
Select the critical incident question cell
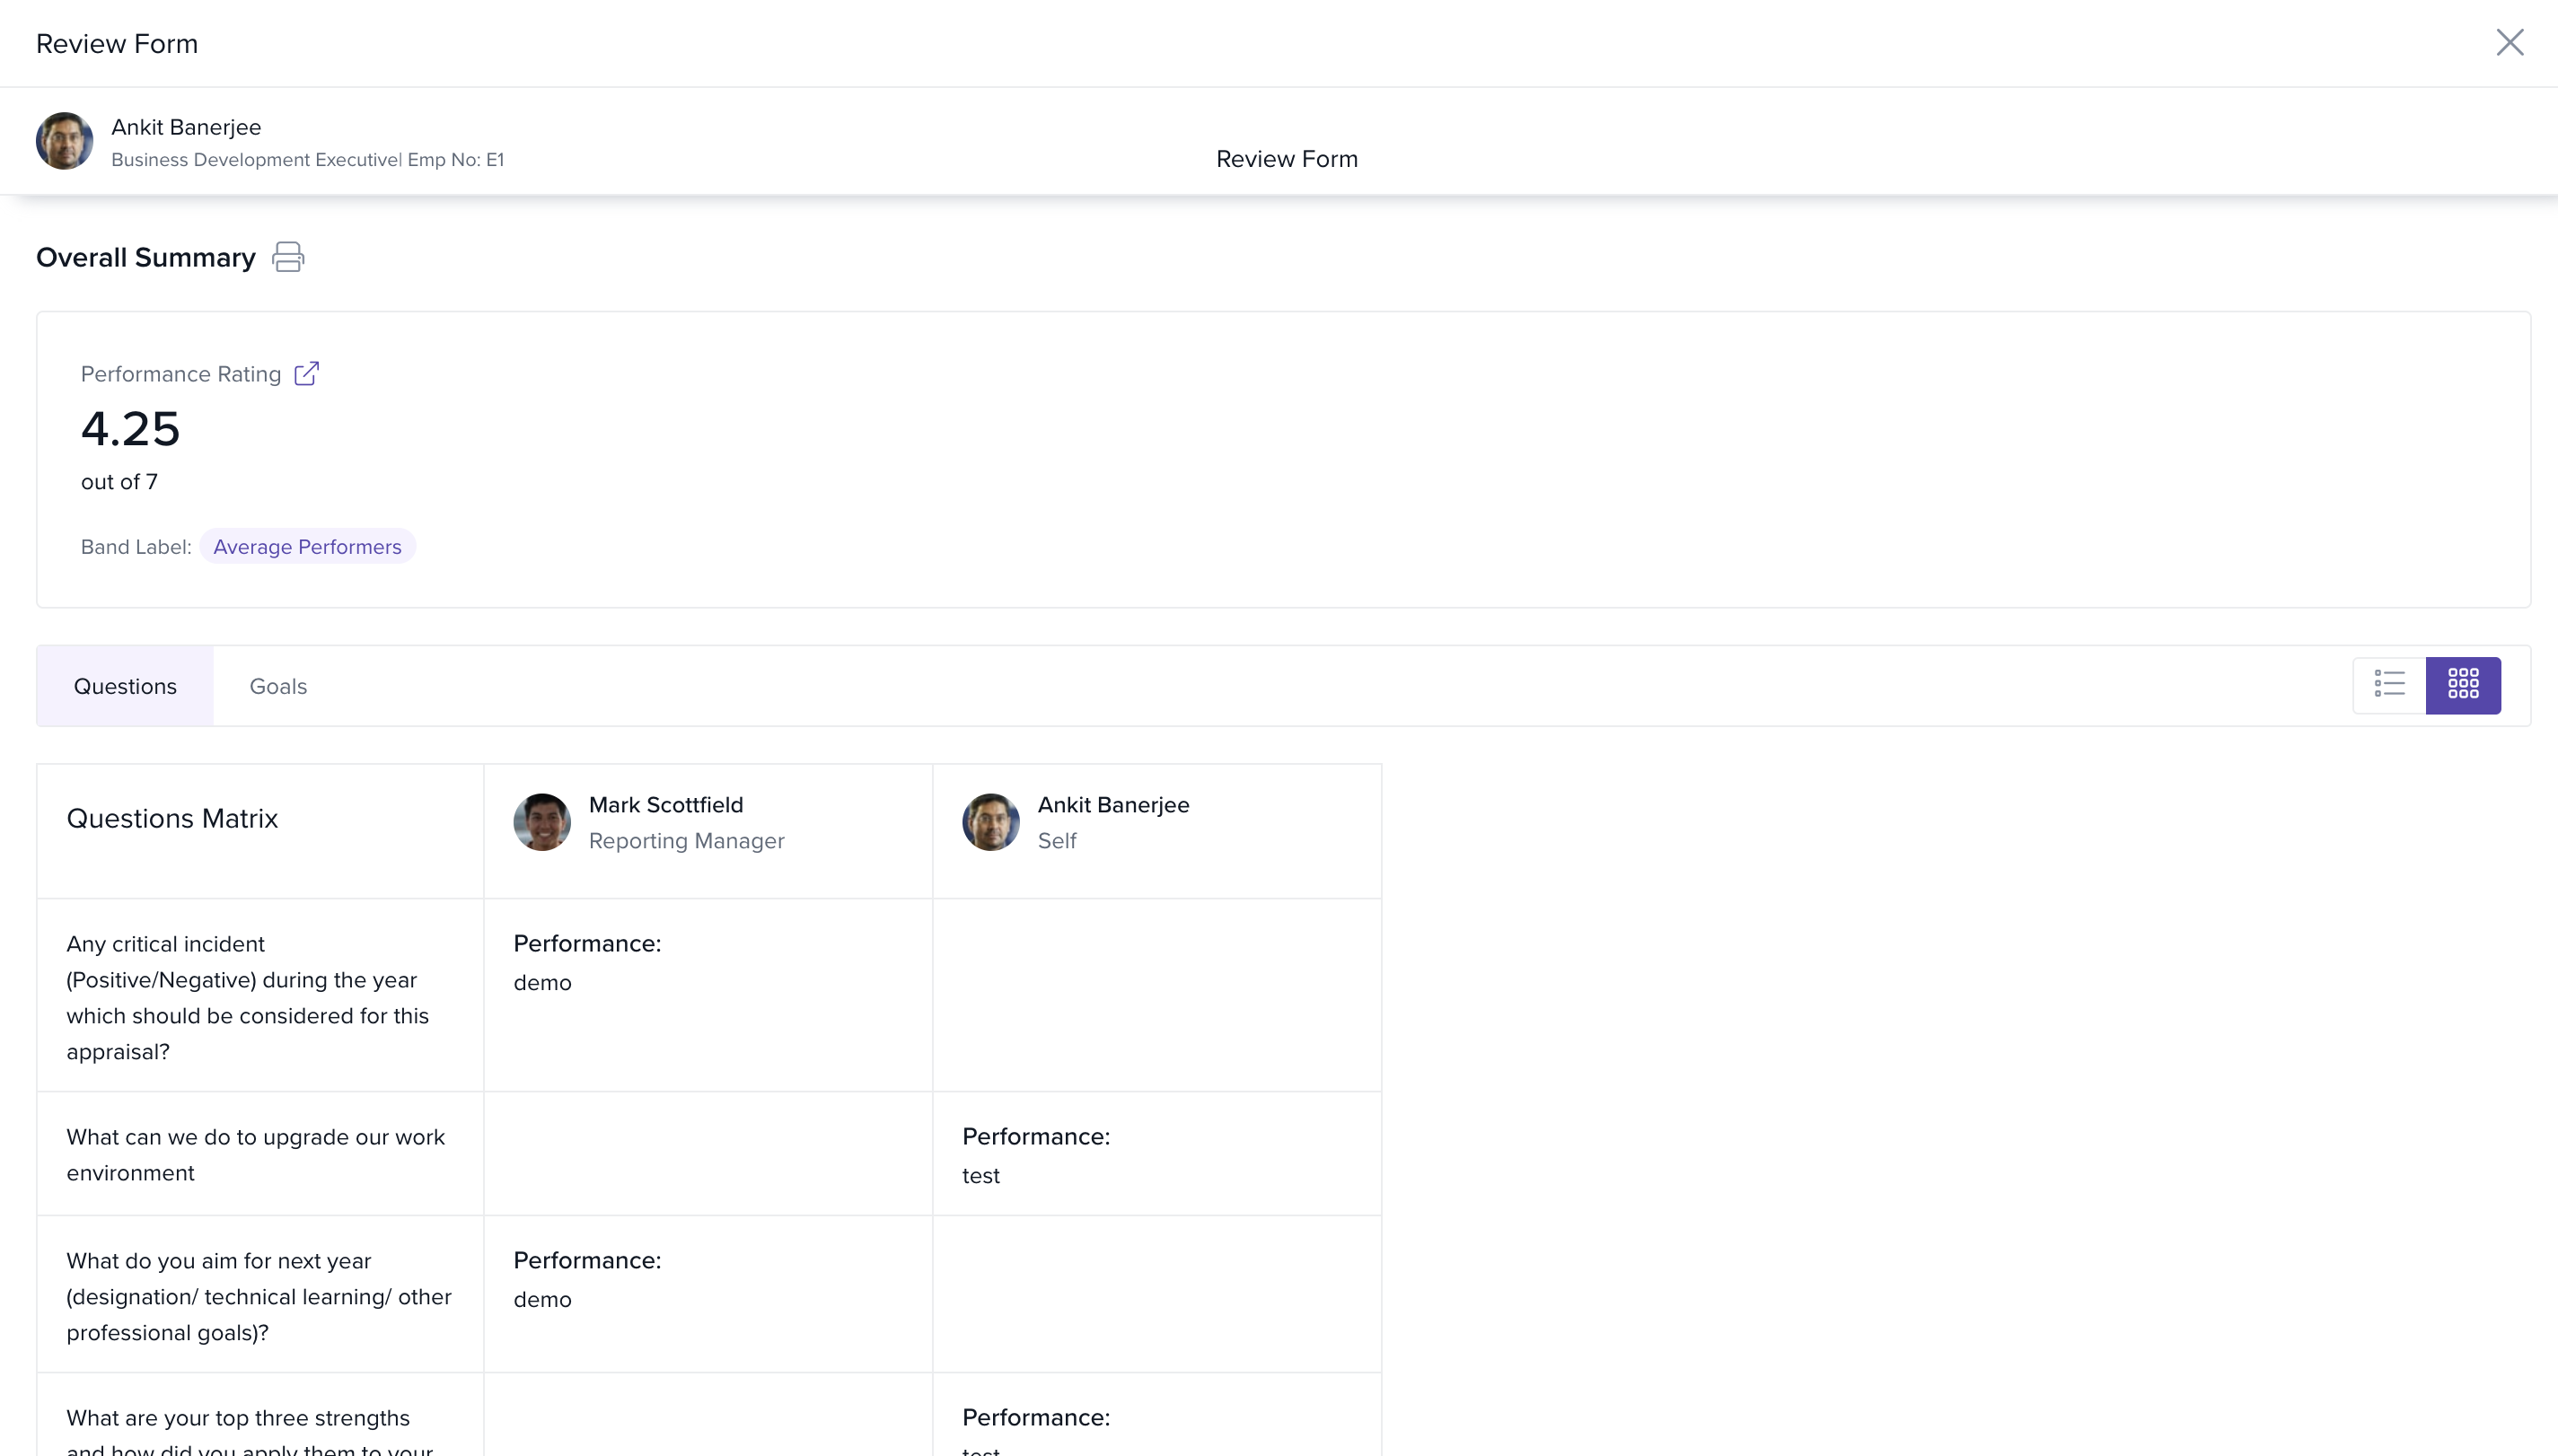pos(247,997)
